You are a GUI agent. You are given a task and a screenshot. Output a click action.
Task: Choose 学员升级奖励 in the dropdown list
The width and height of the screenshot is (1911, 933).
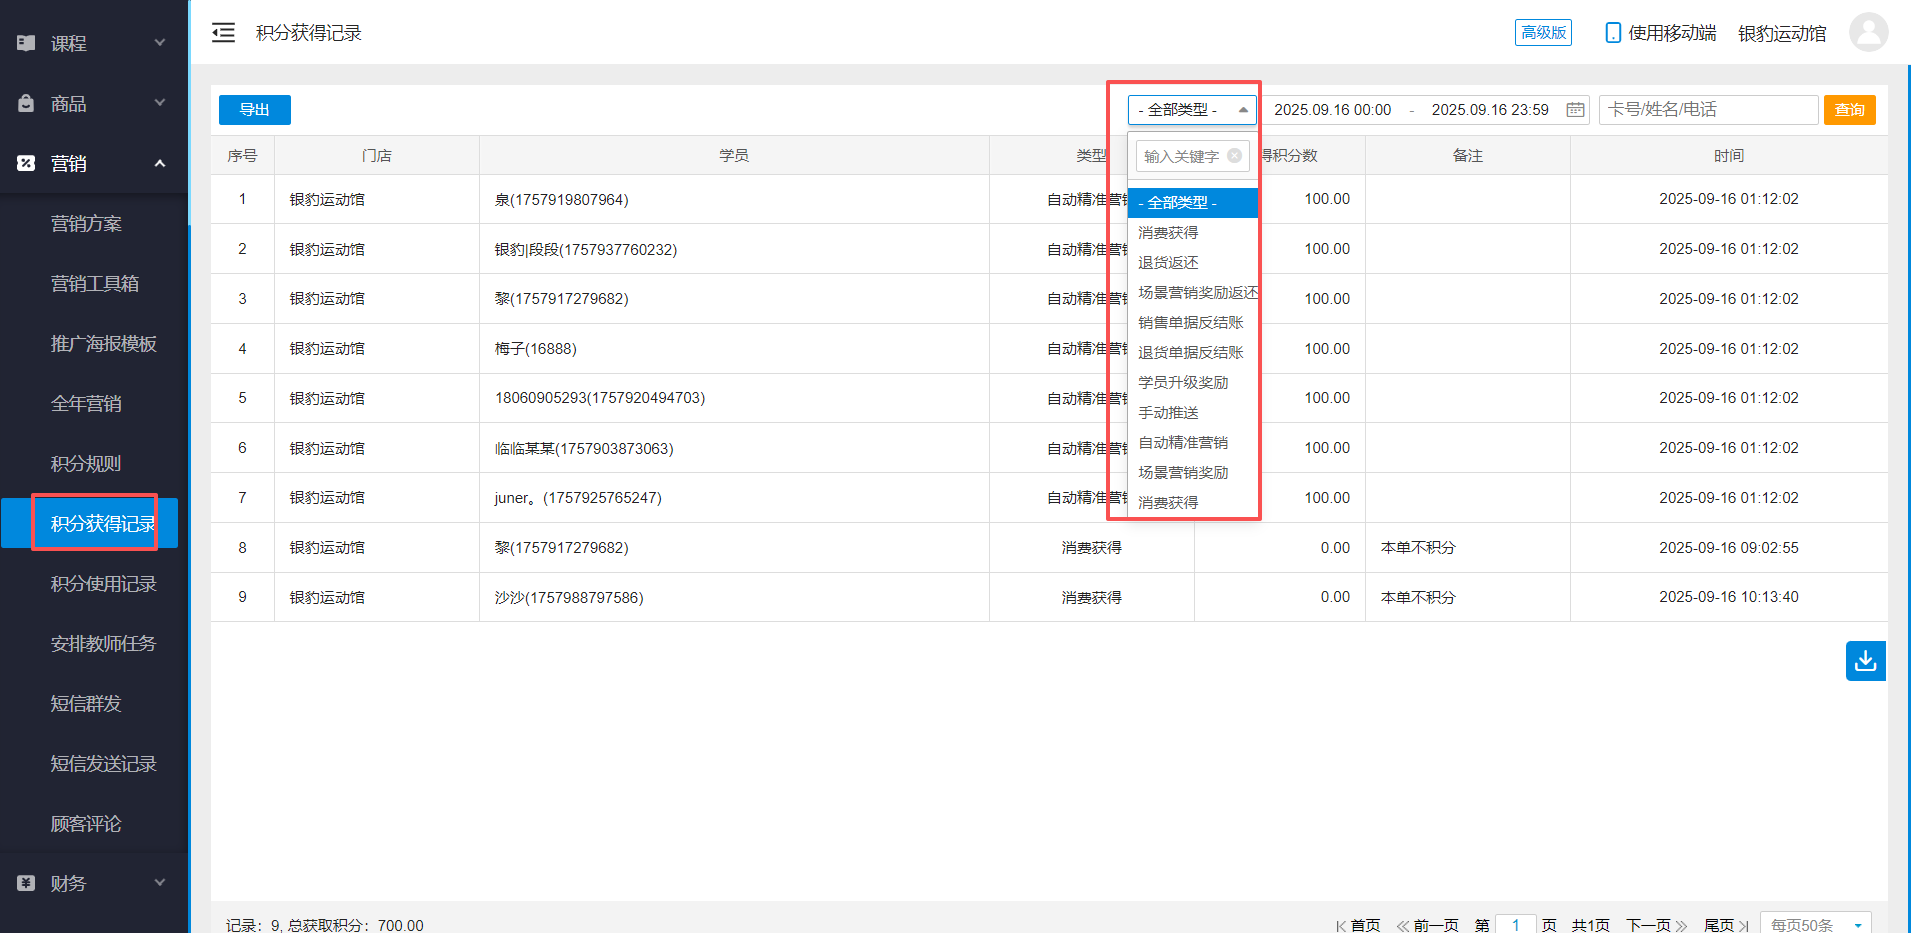pyautogui.click(x=1183, y=383)
